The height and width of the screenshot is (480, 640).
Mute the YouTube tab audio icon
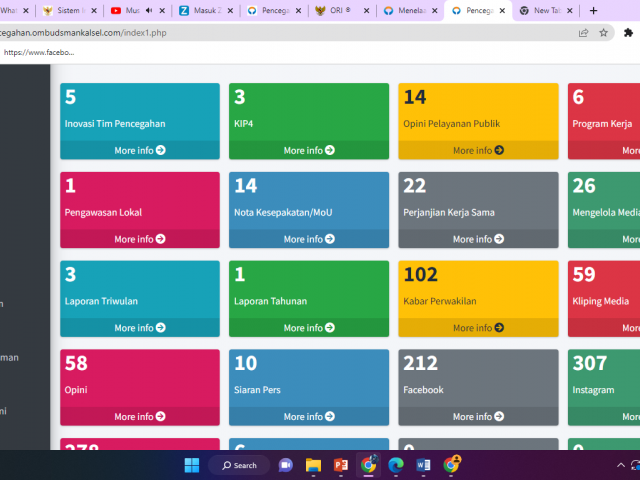click(x=149, y=10)
